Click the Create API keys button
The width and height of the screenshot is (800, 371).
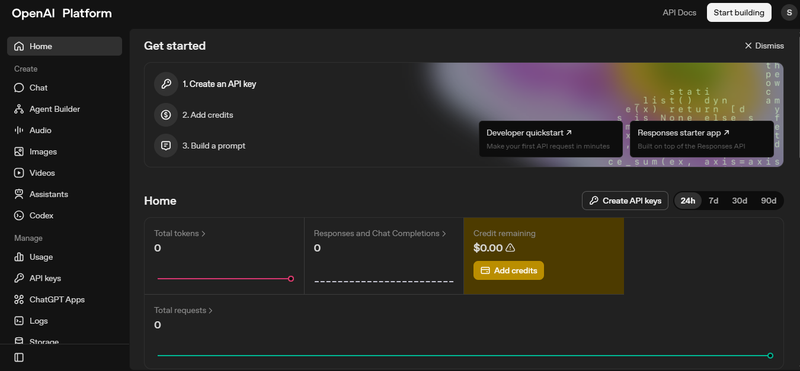[625, 201]
